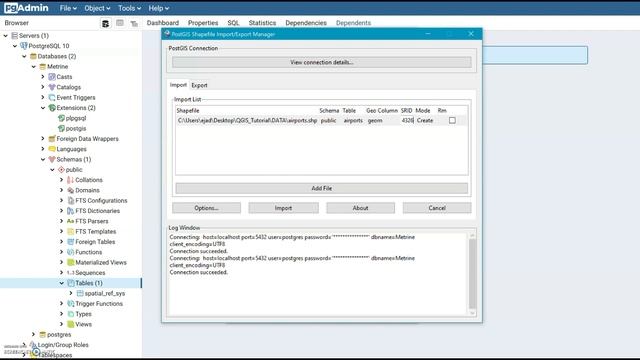
Task: Open the SQL tab
Action: point(233,23)
